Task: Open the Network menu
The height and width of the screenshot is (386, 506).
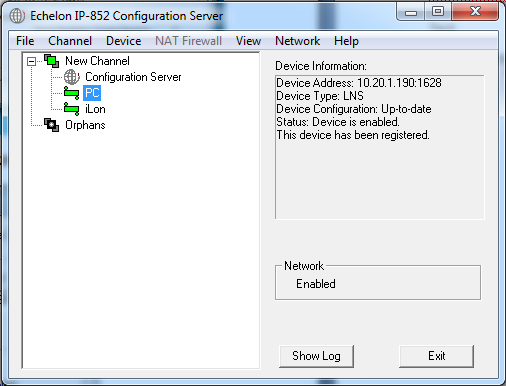Action: tap(297, 41)
